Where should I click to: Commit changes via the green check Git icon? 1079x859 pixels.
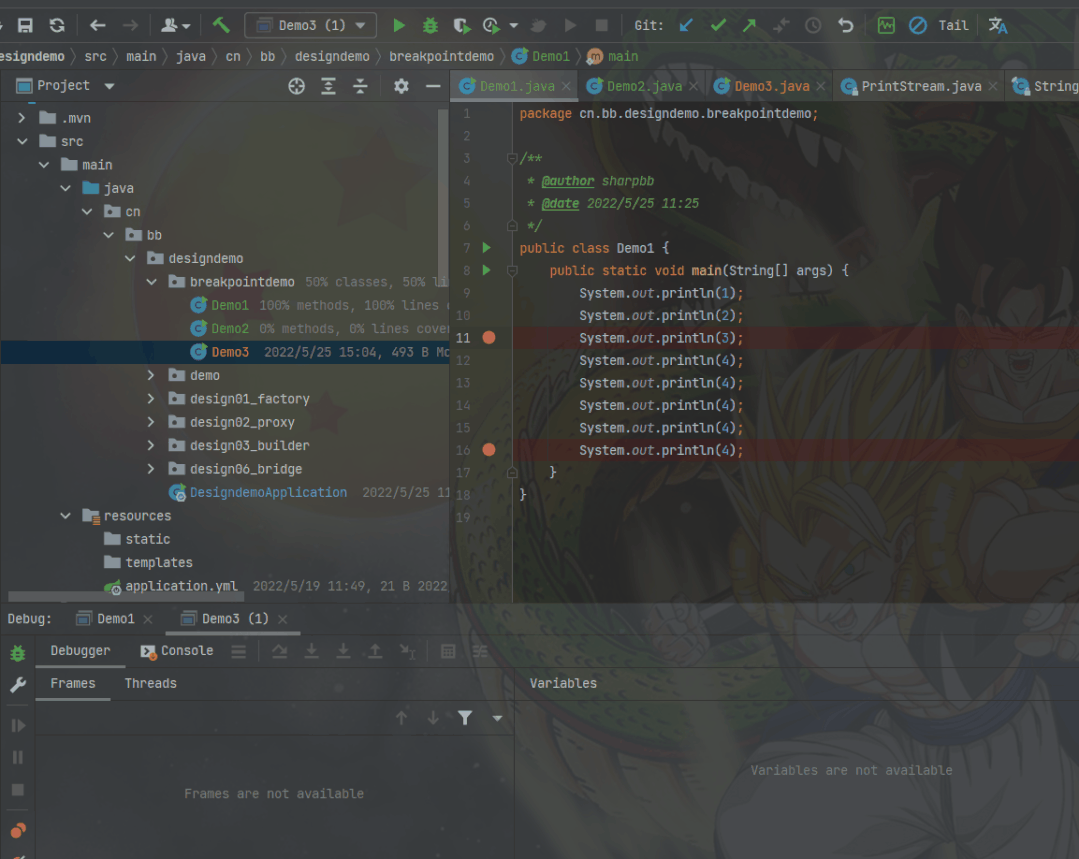[717, 25]
